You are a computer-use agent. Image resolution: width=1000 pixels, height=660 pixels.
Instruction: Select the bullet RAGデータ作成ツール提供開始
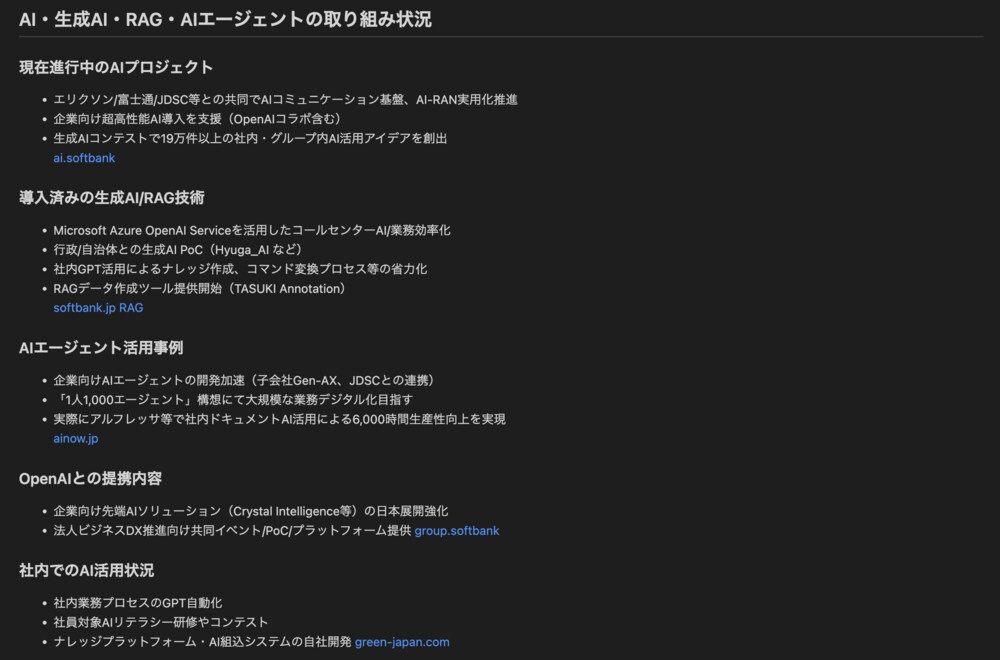202,289
